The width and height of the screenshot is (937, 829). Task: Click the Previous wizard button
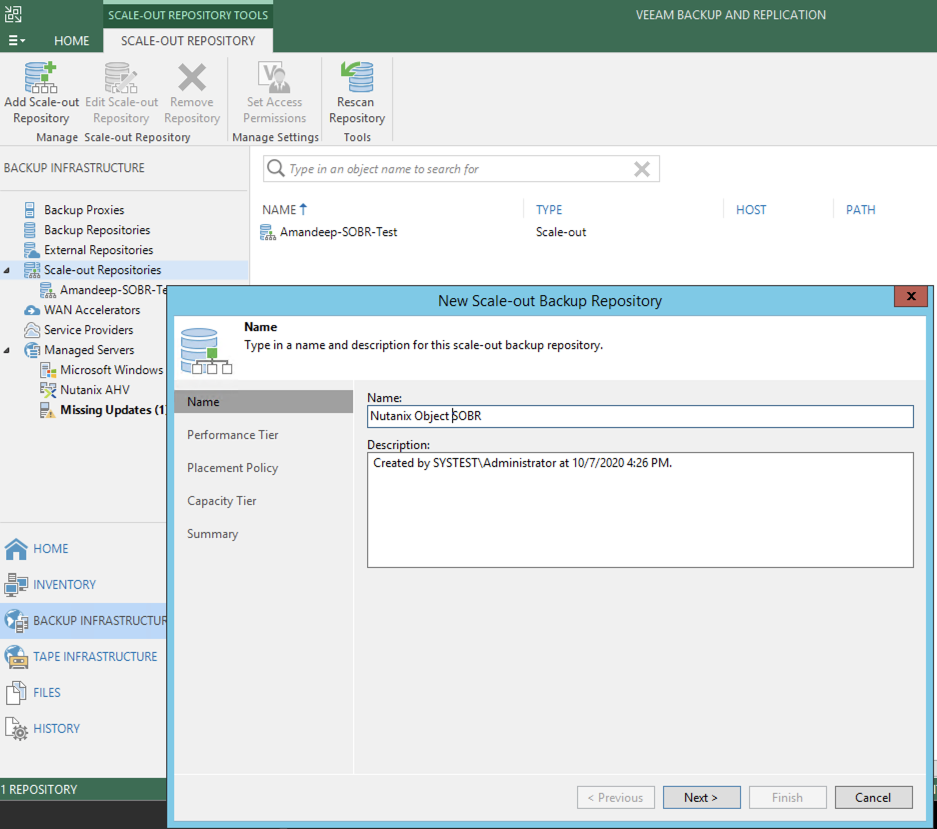[x=616, y=797]
